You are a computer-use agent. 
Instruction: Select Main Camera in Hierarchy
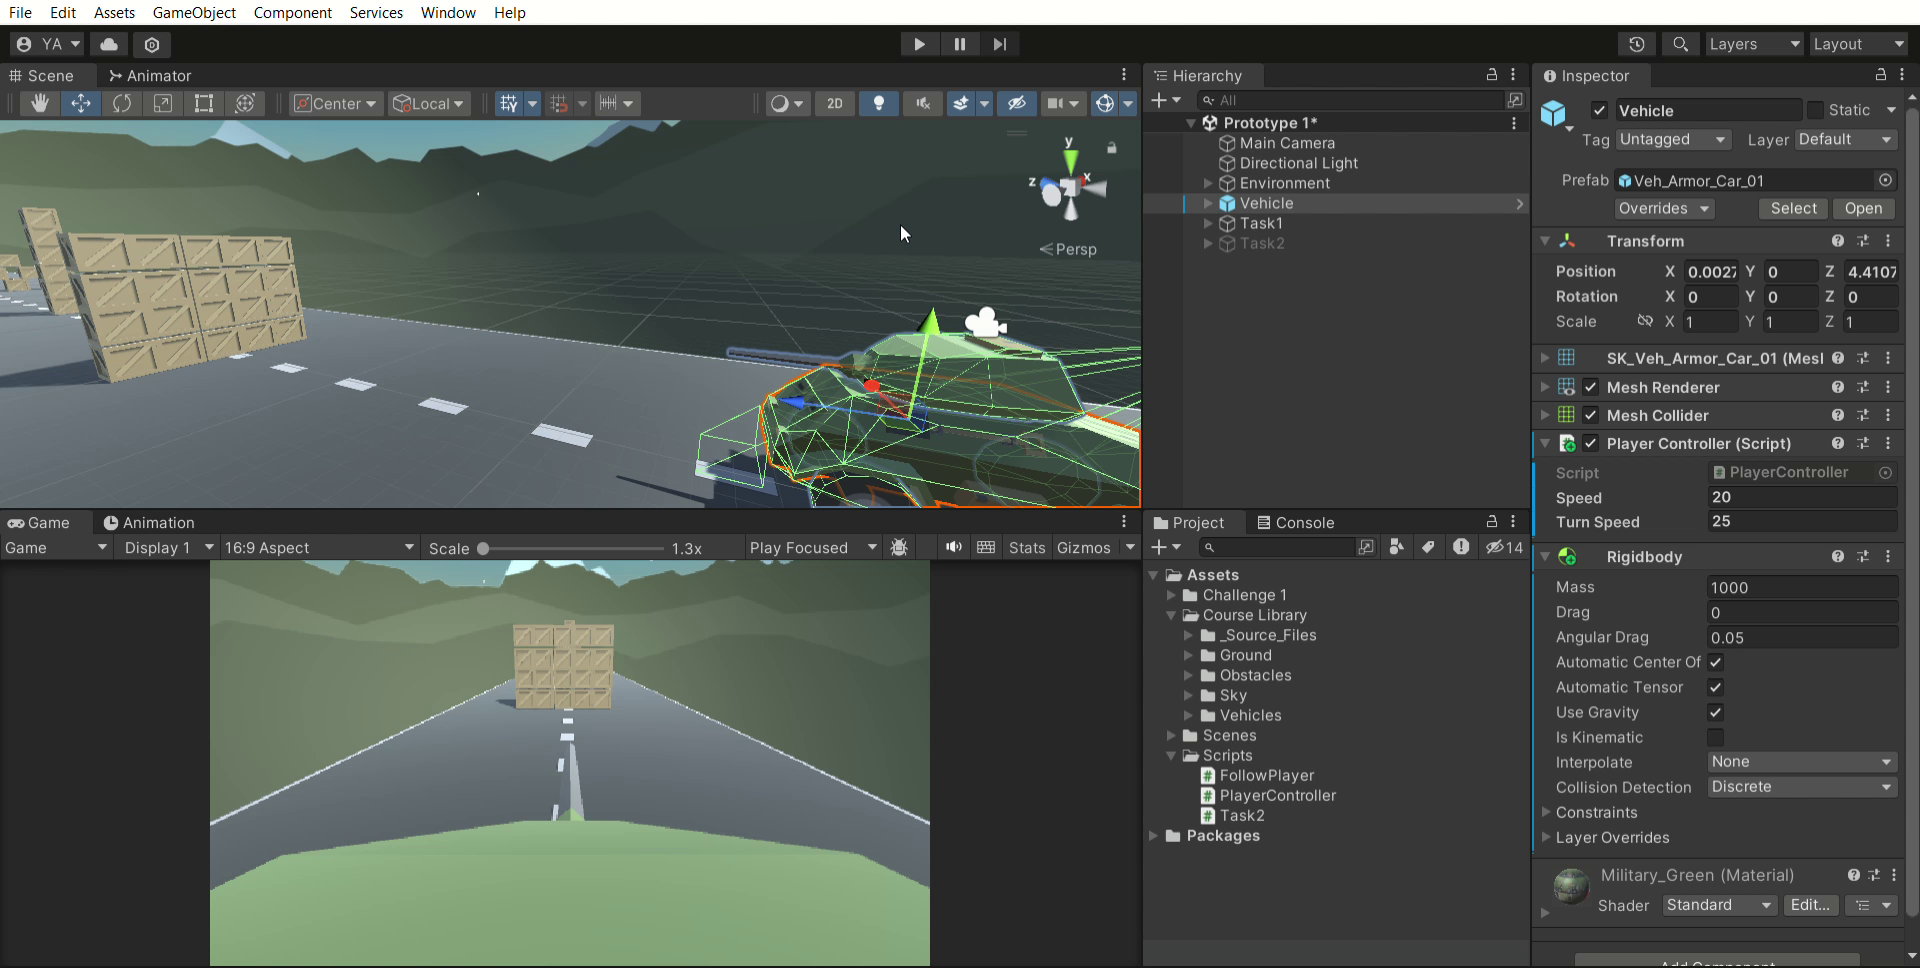(1287, 143)
